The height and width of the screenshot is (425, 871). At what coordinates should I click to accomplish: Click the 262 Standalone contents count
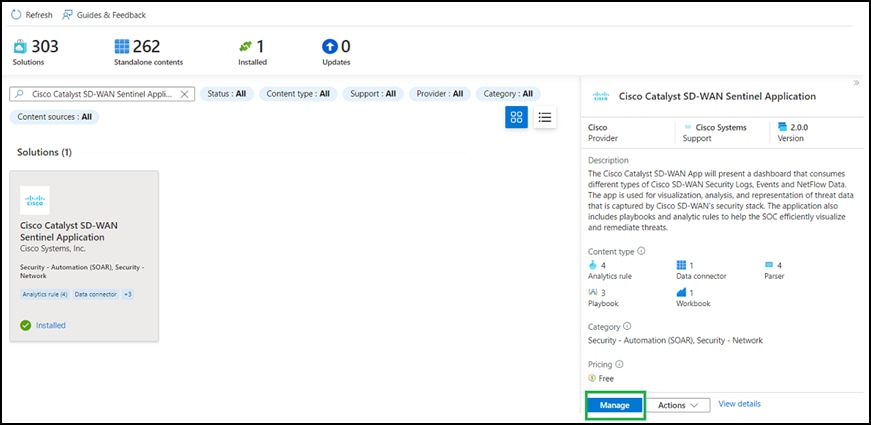pyautogui.click(x=146, y=46)
